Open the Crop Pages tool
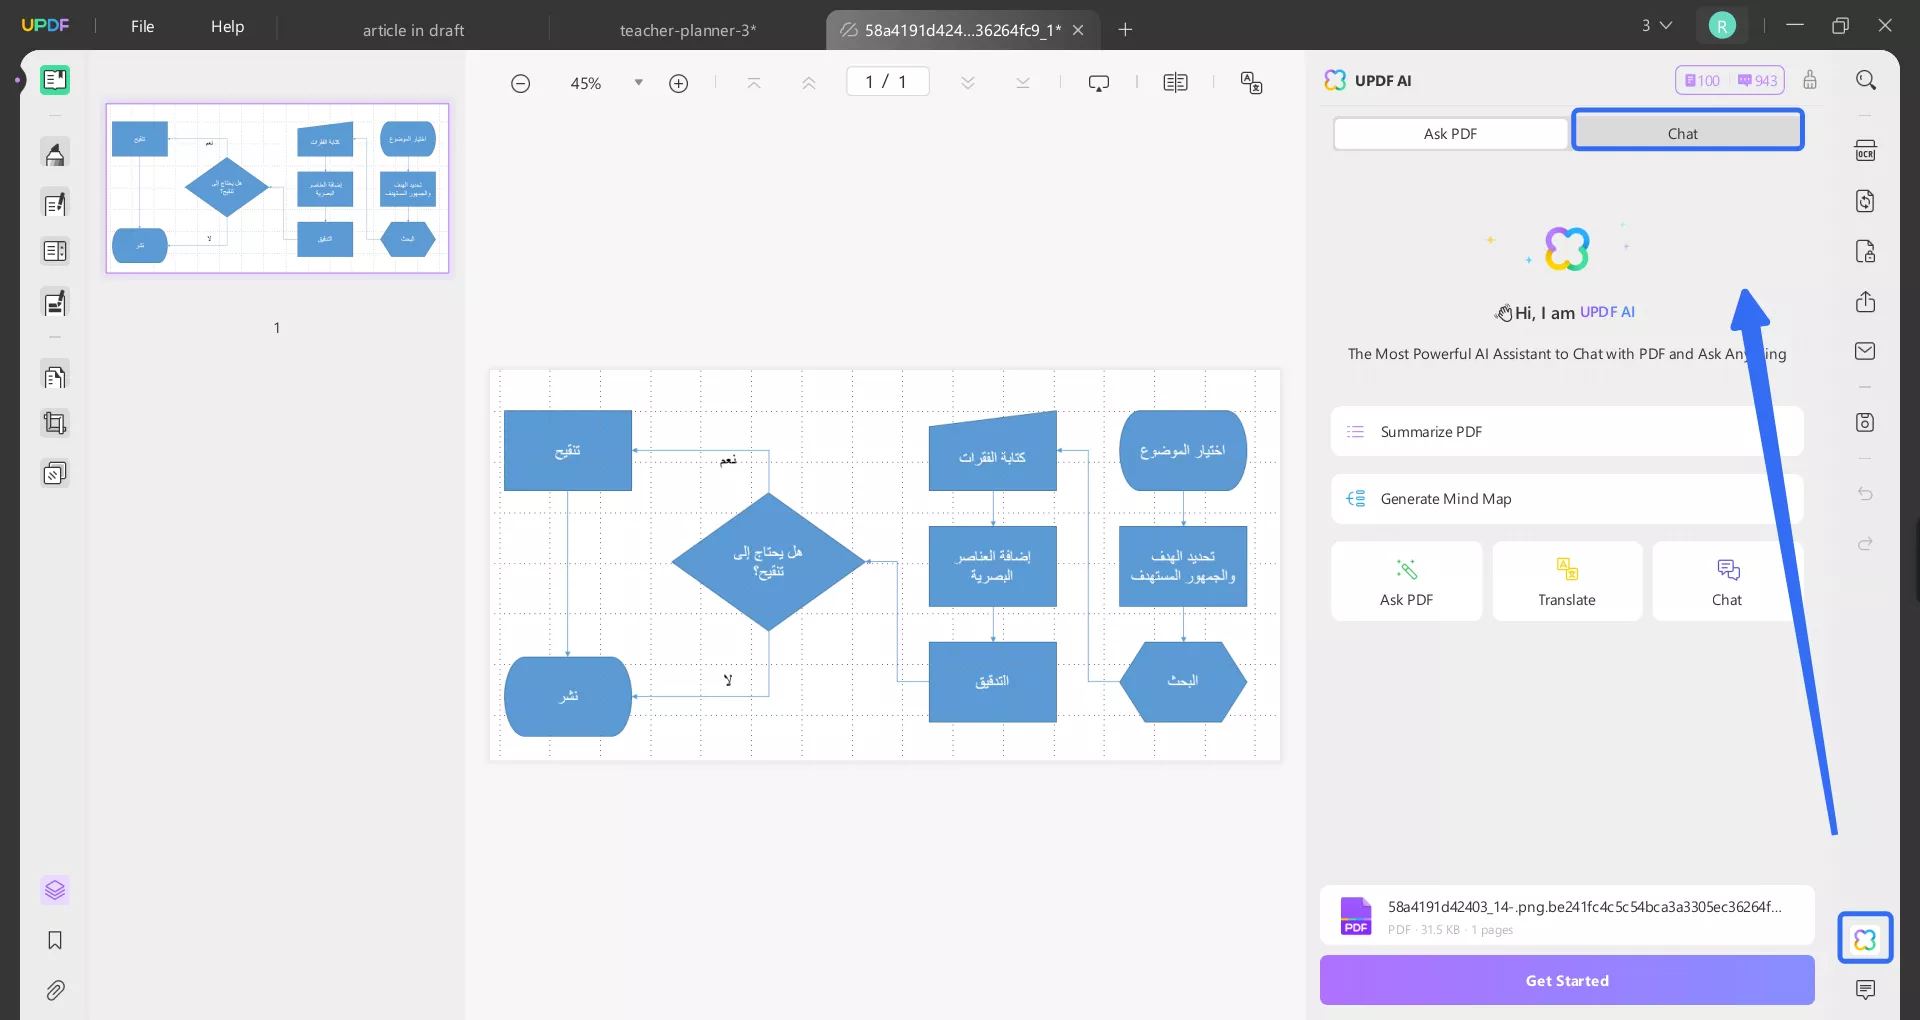This screenshot has width=1920, height=1020. pos(55,424)
